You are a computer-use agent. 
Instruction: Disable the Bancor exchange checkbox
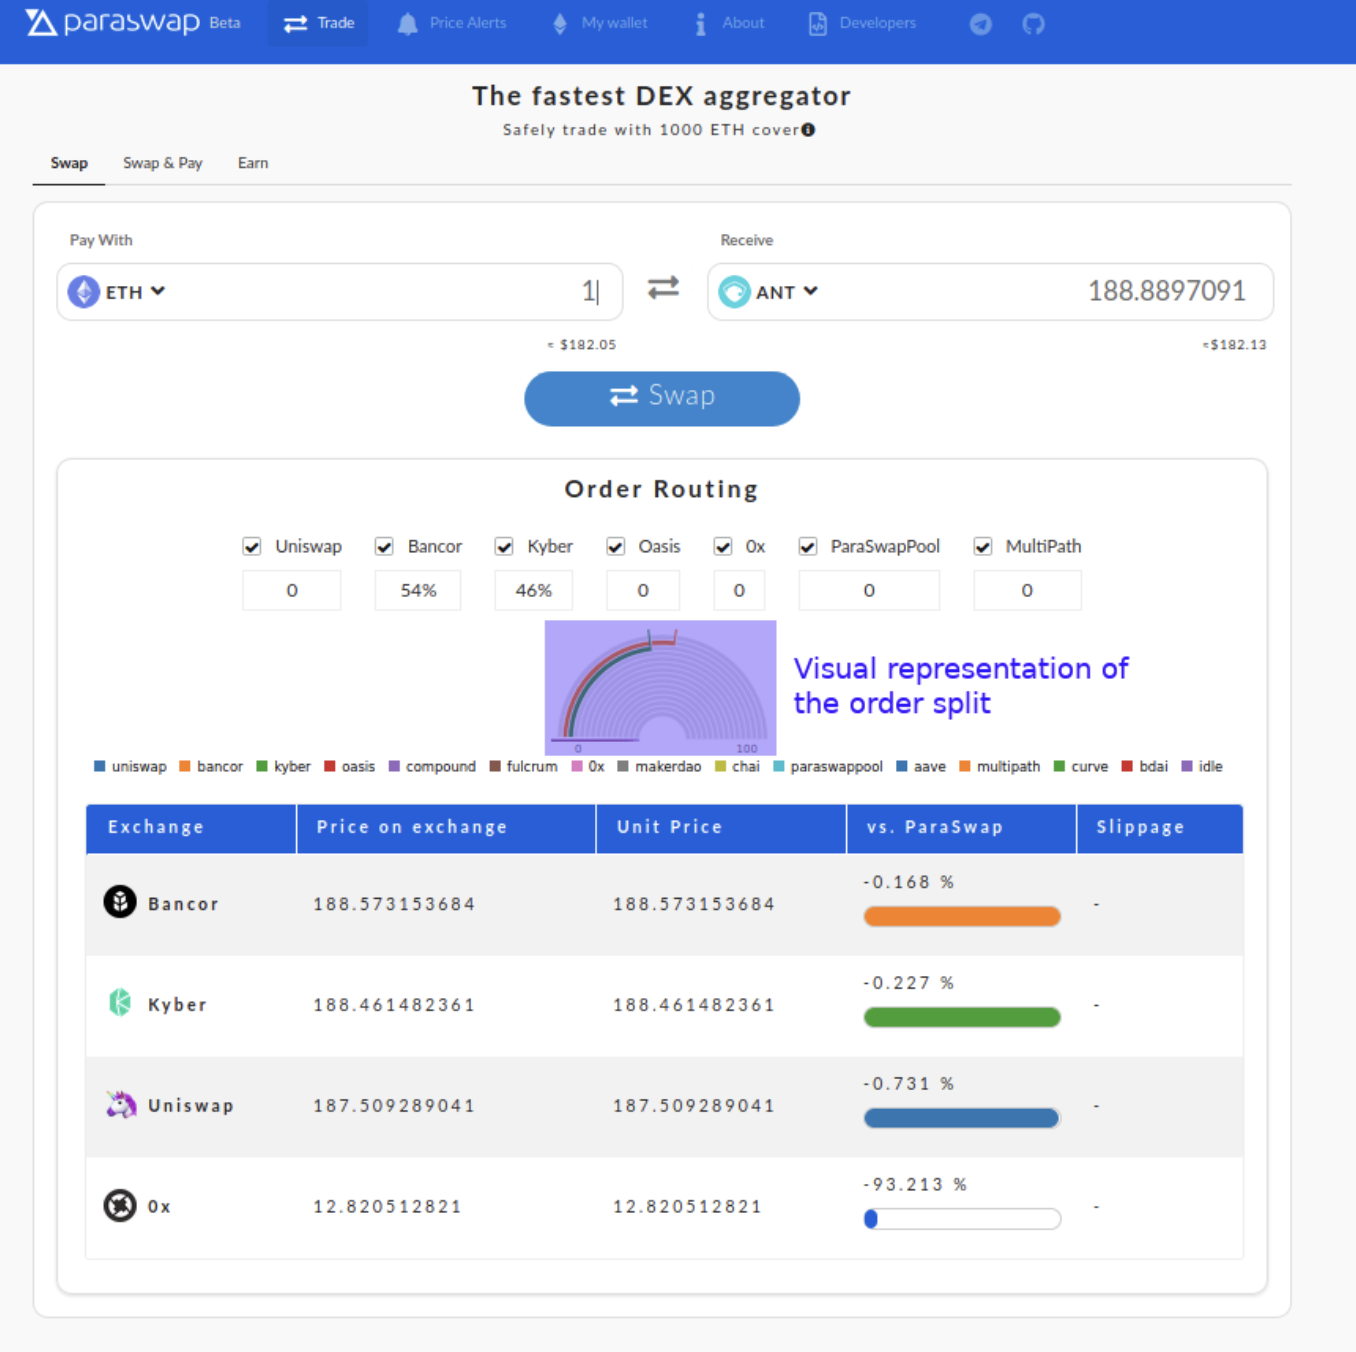(x=384, y=547)
